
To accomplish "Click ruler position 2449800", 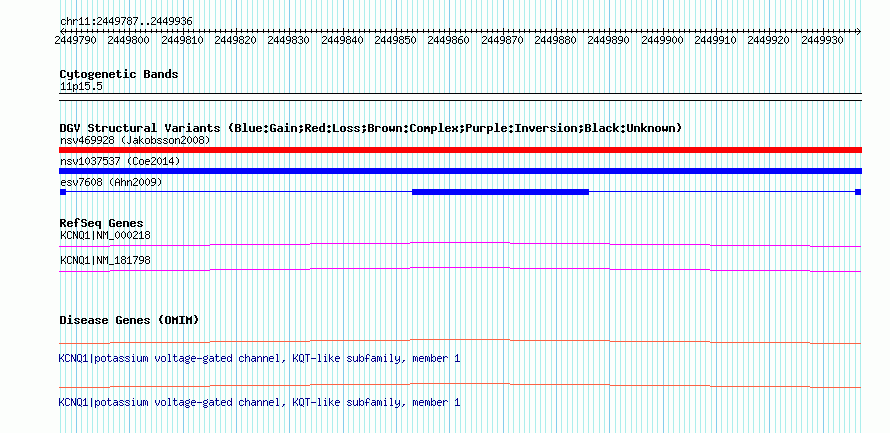I will [128, 40].
